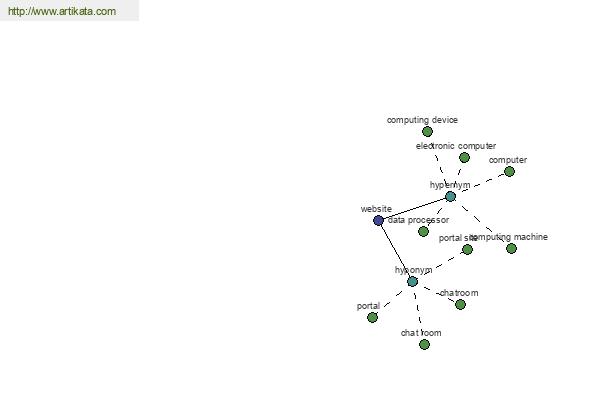Click the computer label text
This screenshot has height=400, width=600.
pyautogui.click(x=508, y=160)
